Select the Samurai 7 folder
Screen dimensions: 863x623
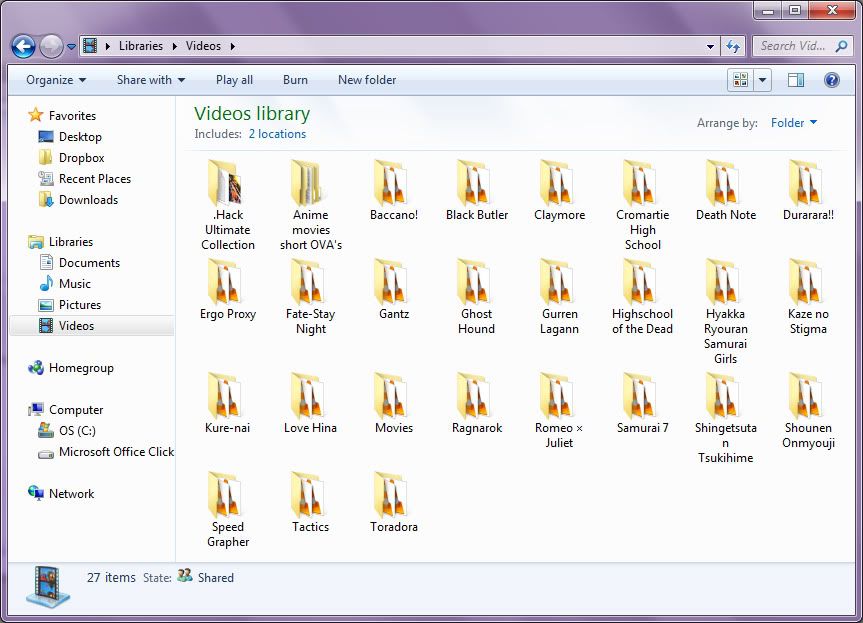[x=642, y=403]
